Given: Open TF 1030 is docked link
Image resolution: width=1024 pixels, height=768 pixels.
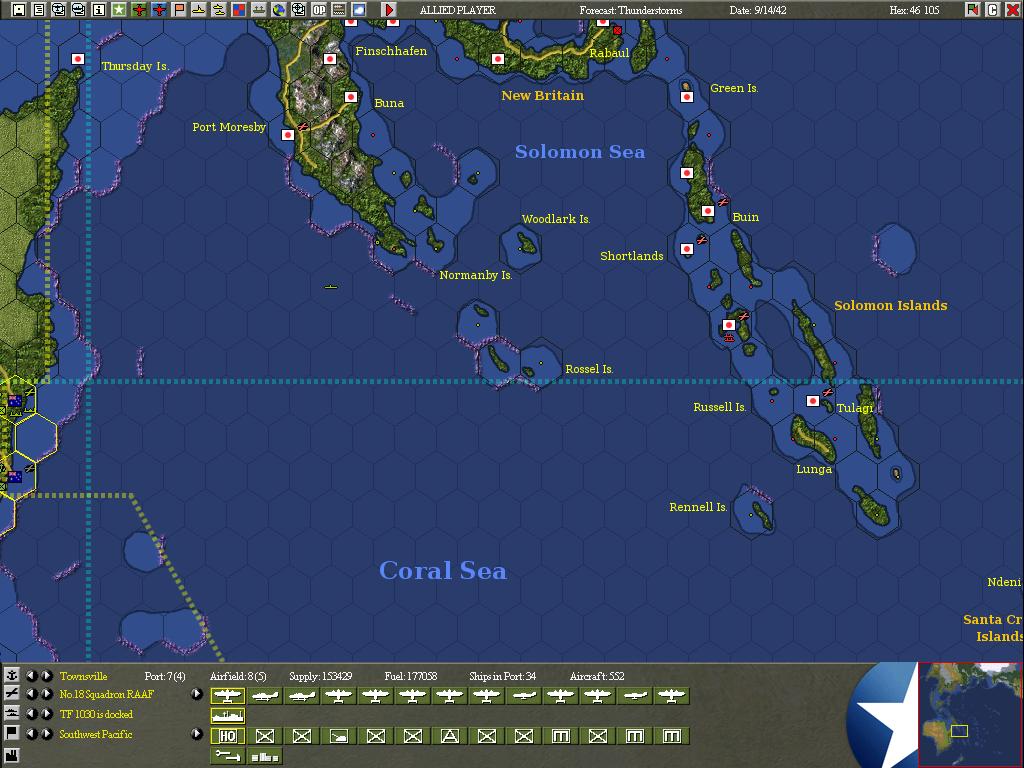Looking at the screenshot, I should tap(96, 714).
